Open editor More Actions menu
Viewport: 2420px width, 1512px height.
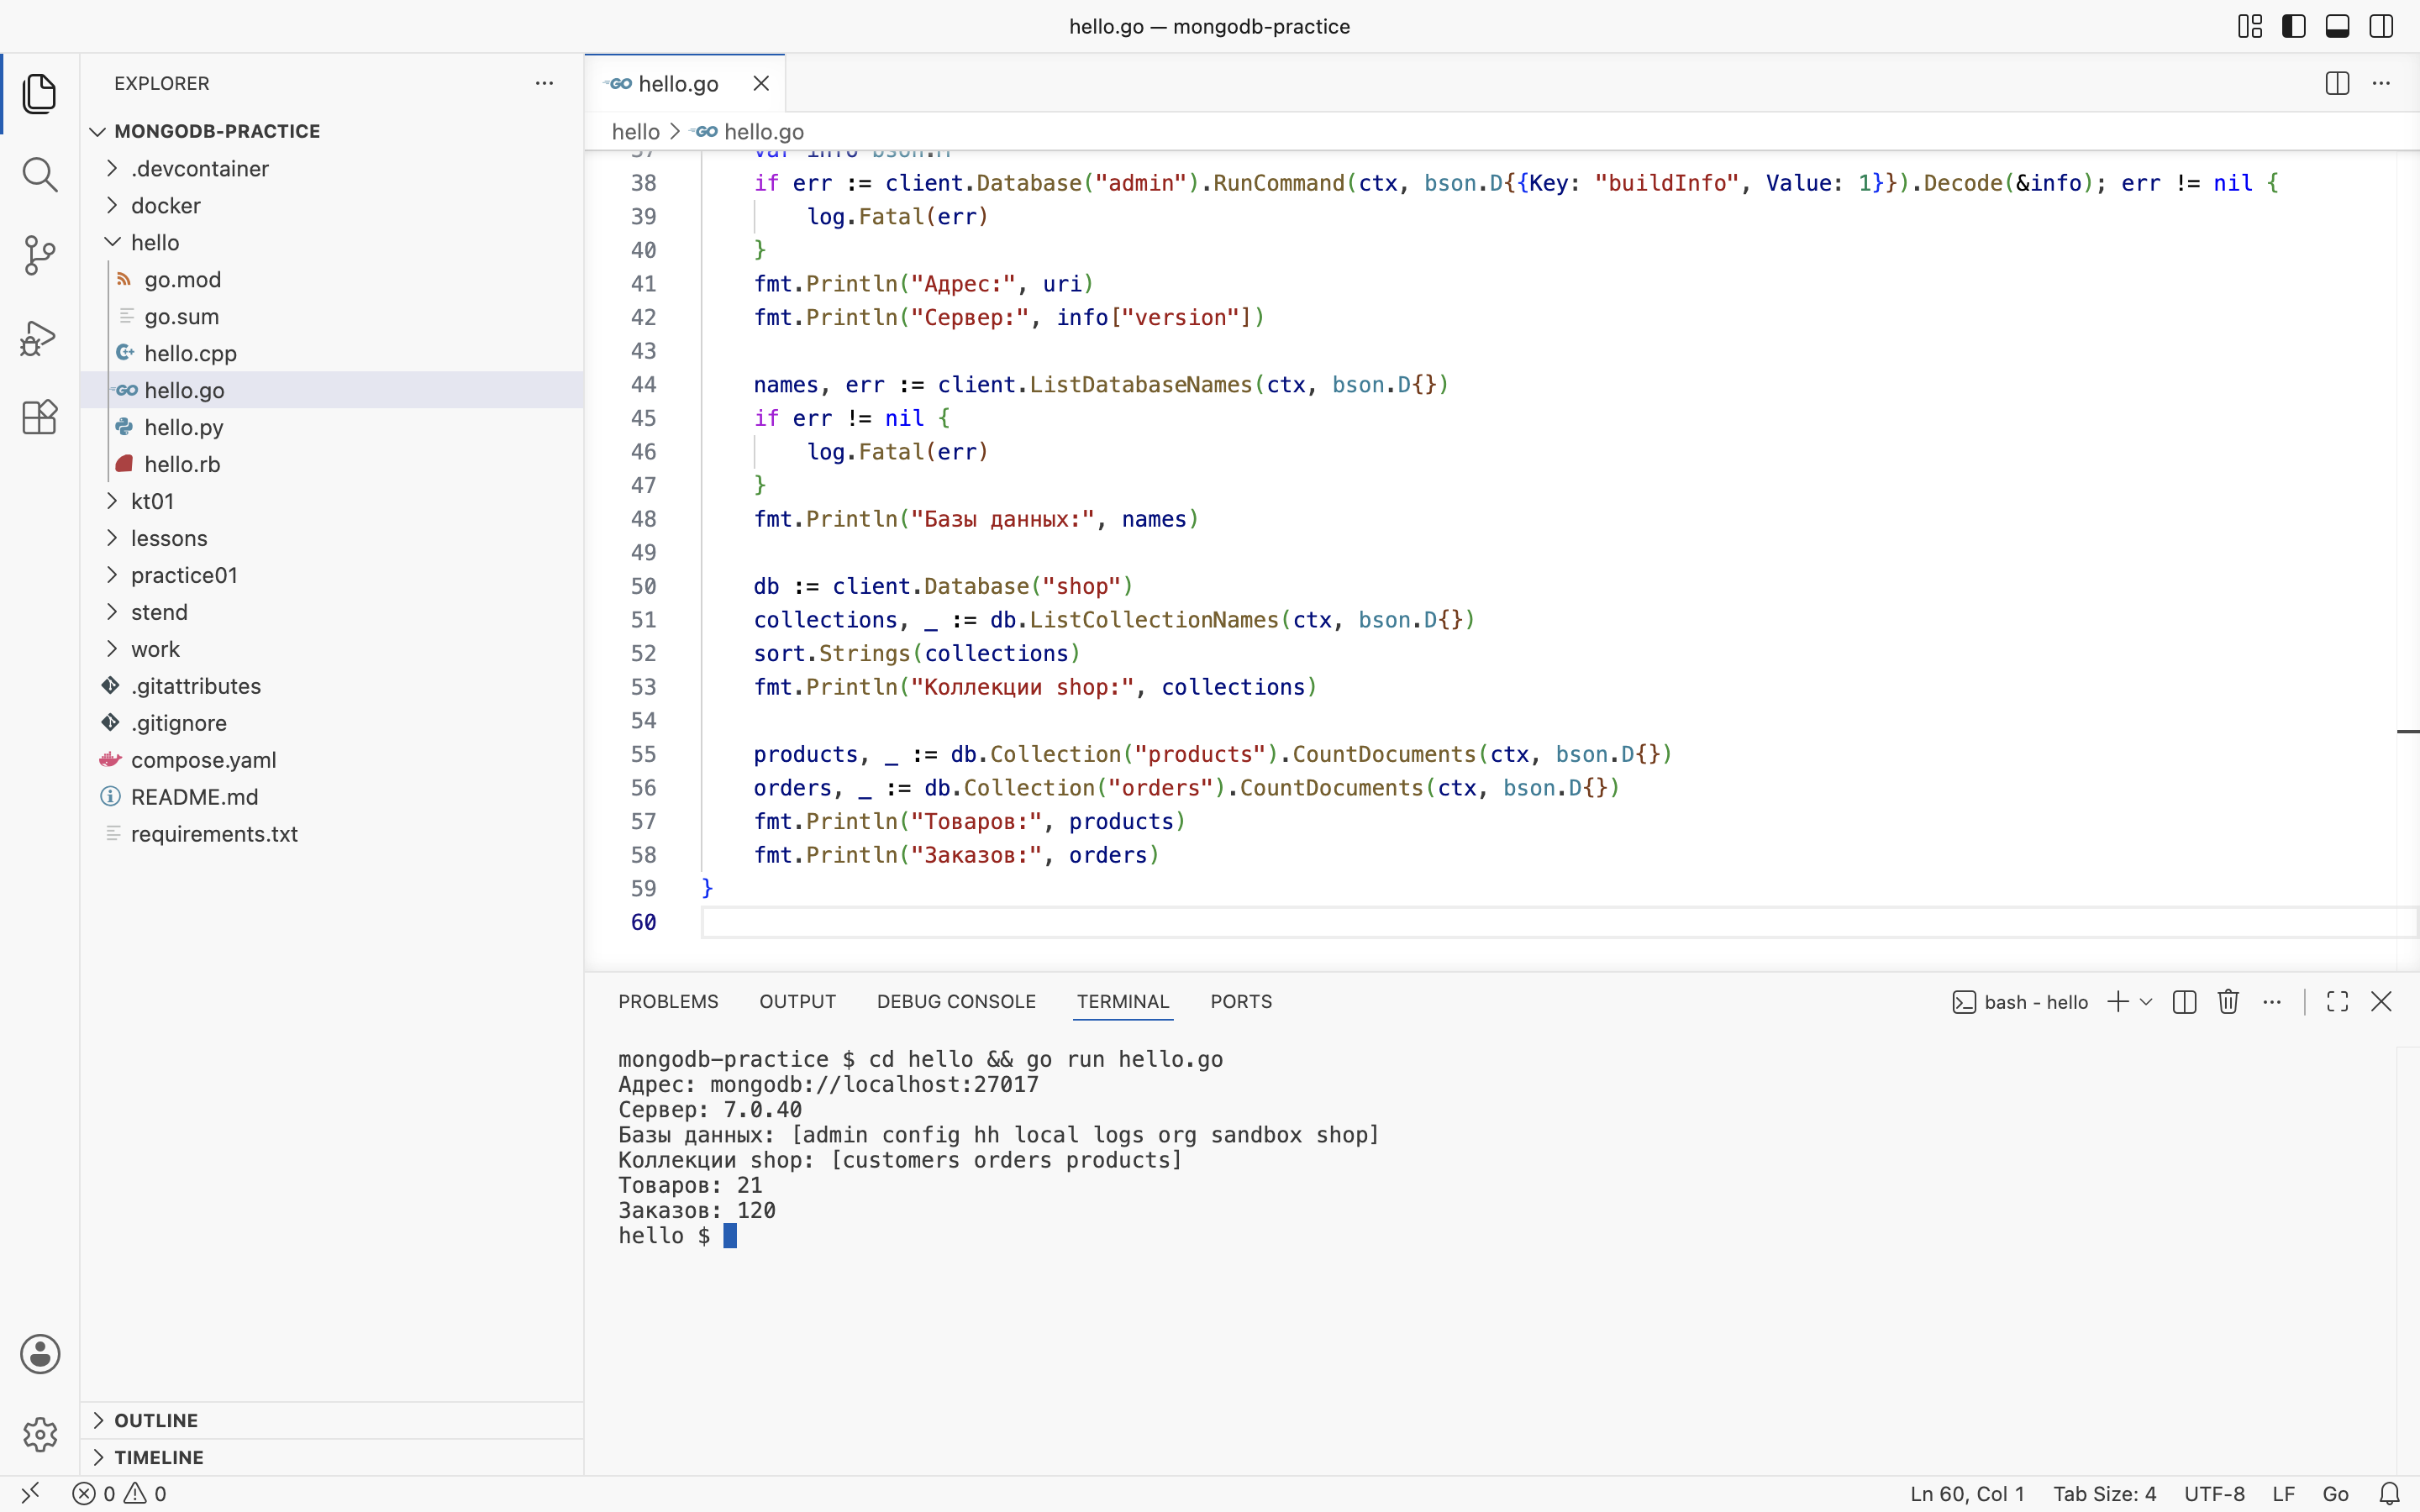[x=2381, y=83]
